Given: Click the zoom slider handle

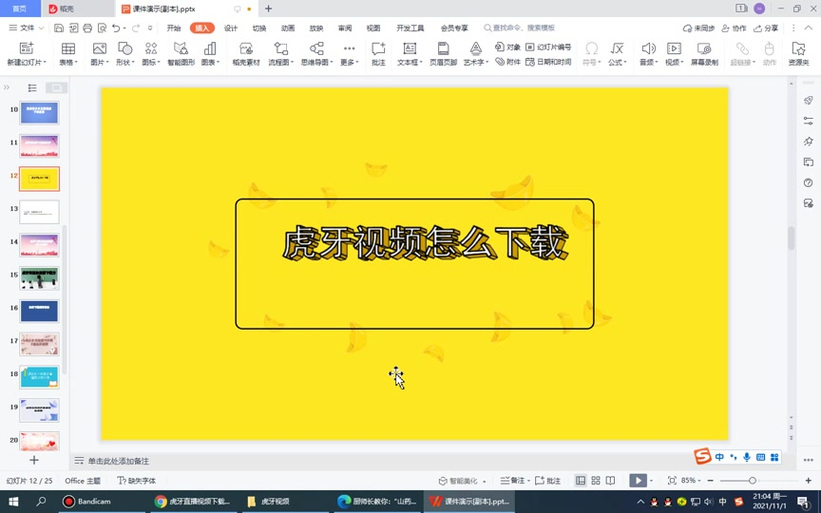Looking at the screenshot, I should tap(752, 481).
